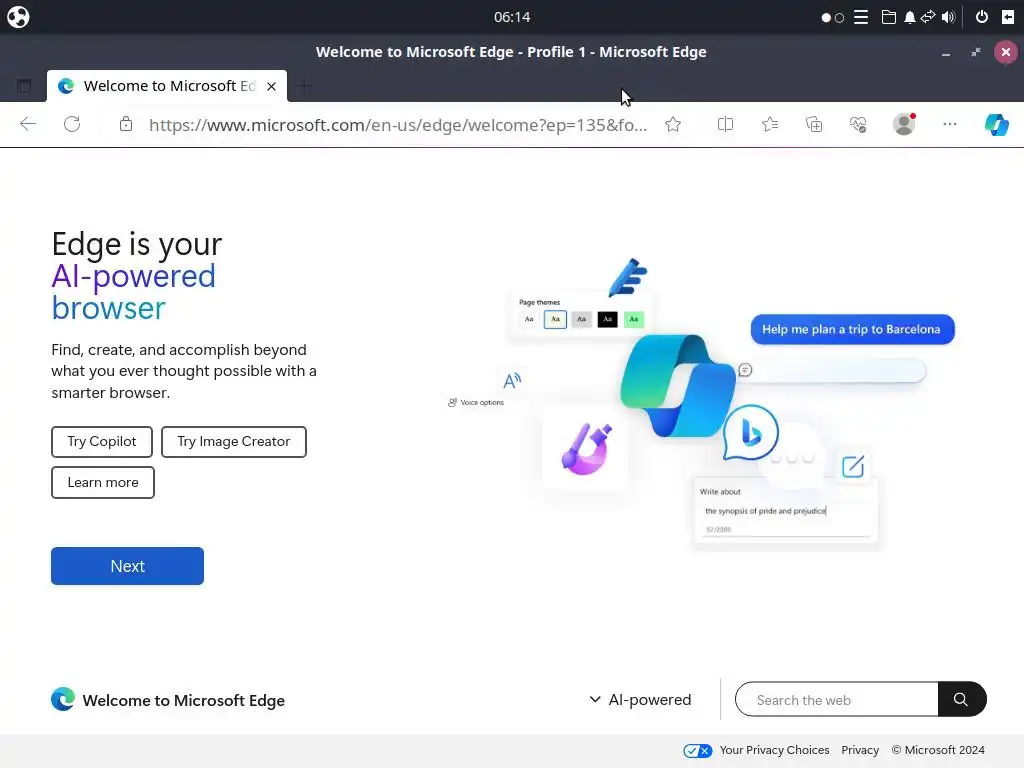Viewport: 1024px width, 768px height.
Task: Select the green page theme swatch
Action: (633, 319)
